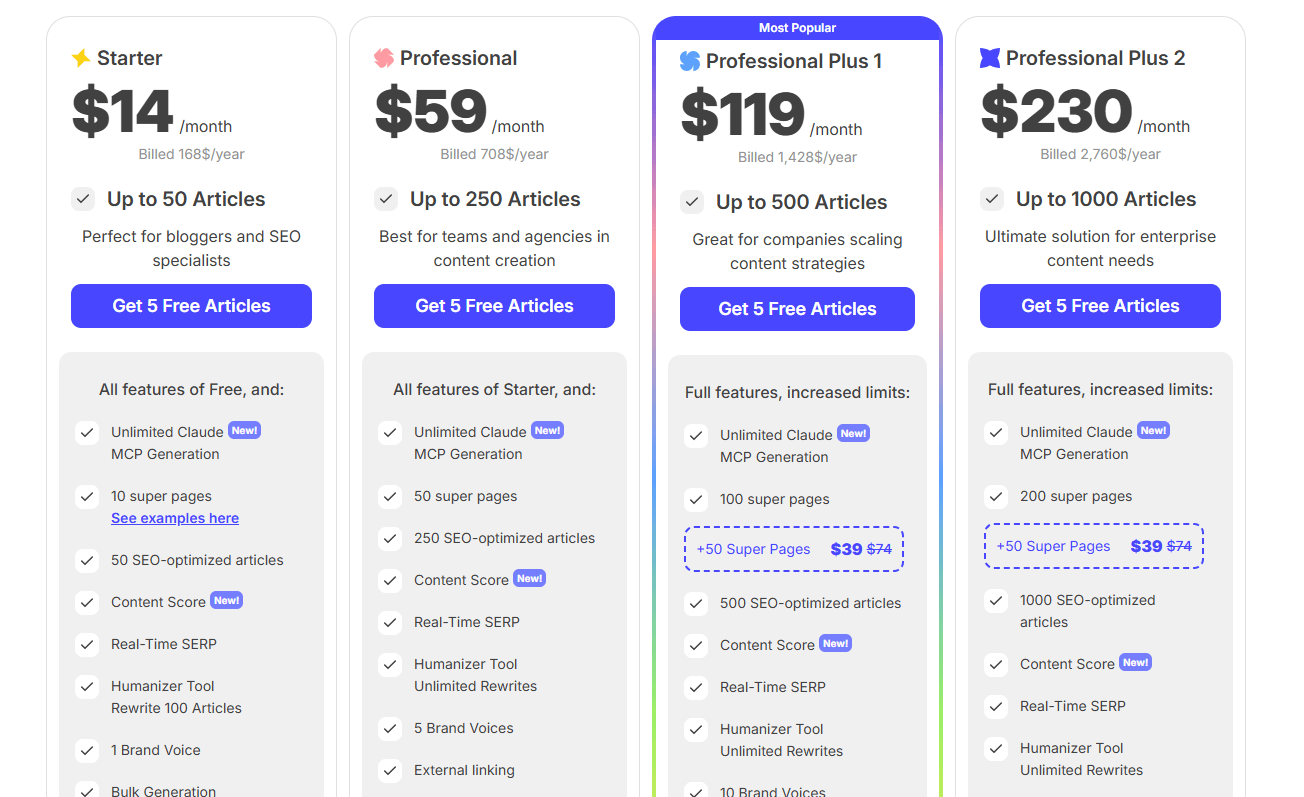Open the See examples here link
This screenshot has height=797, width=1304.
coord(175,518)
